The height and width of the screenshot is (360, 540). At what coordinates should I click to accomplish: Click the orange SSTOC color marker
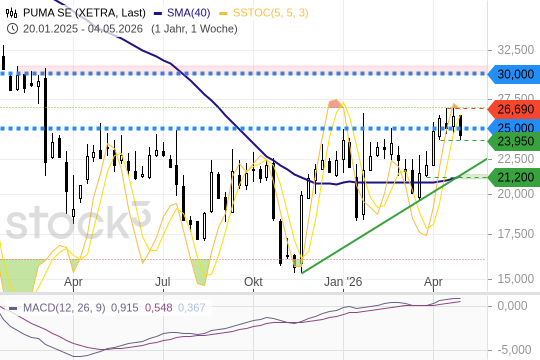tap(224, 13)
